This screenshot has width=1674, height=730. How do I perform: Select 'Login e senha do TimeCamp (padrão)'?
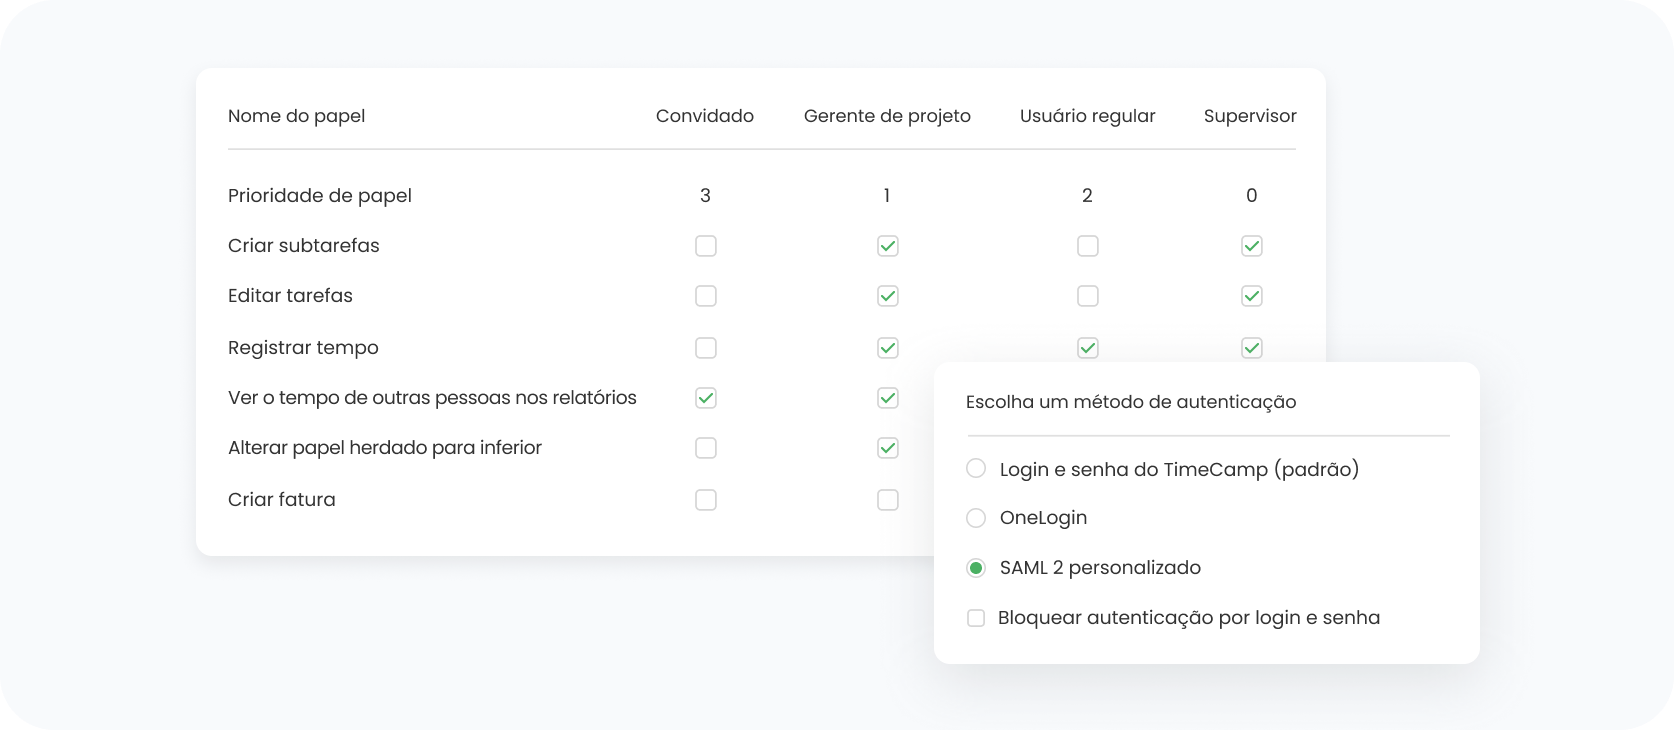[975, 468]
